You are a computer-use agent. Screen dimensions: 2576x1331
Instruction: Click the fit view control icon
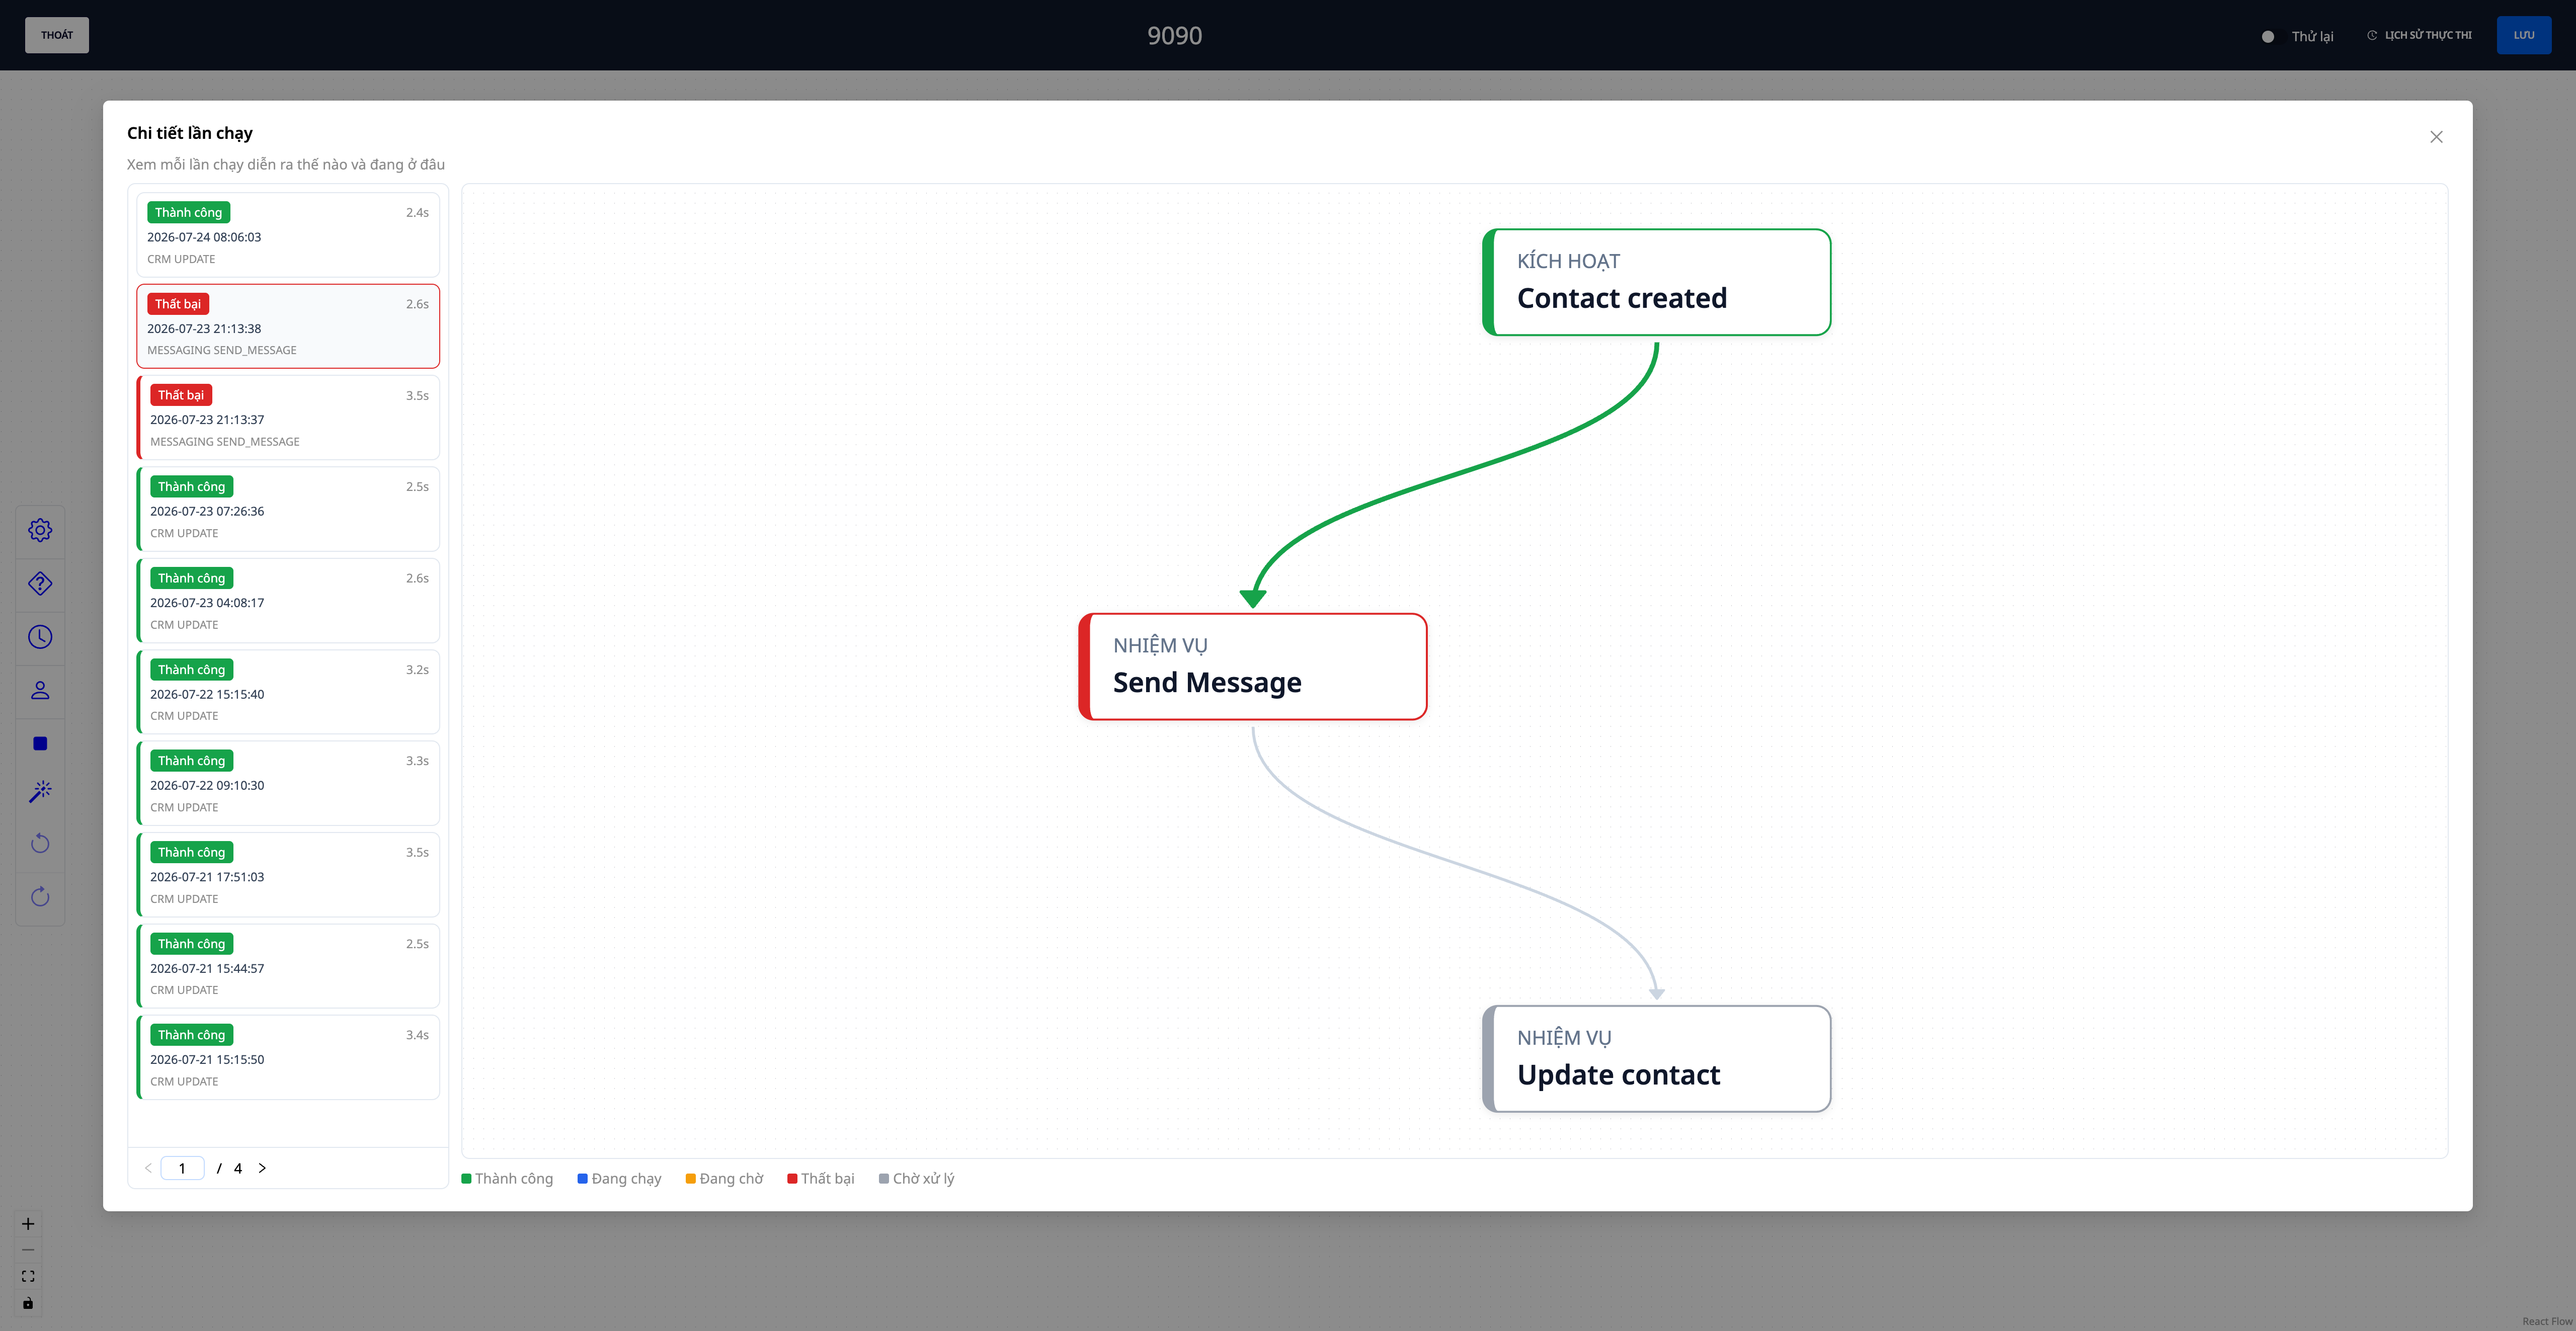coord(28,1276)
